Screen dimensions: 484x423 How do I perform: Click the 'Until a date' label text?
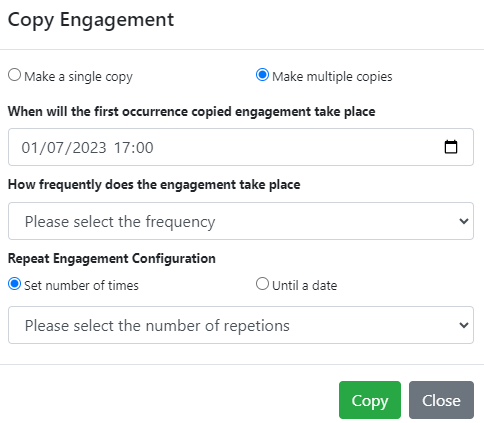pos(304,286)
